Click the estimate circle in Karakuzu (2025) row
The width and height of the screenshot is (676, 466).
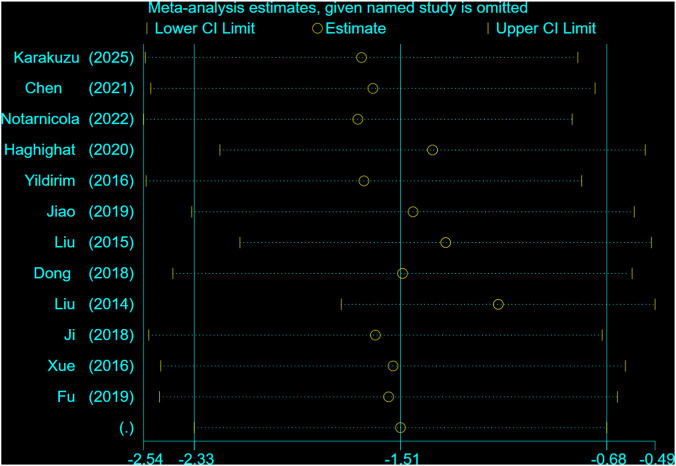pos(361,57)
